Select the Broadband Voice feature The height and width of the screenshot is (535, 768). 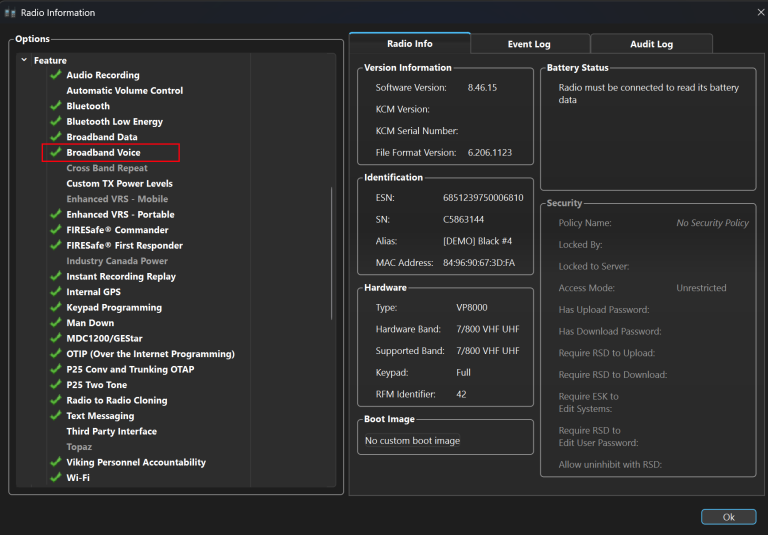(103, 153)
